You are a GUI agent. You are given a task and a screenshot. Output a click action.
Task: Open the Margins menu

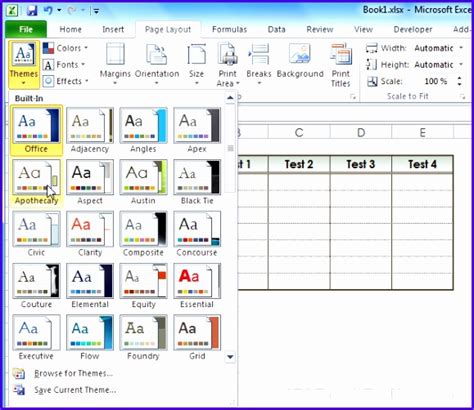coord(115,64)
